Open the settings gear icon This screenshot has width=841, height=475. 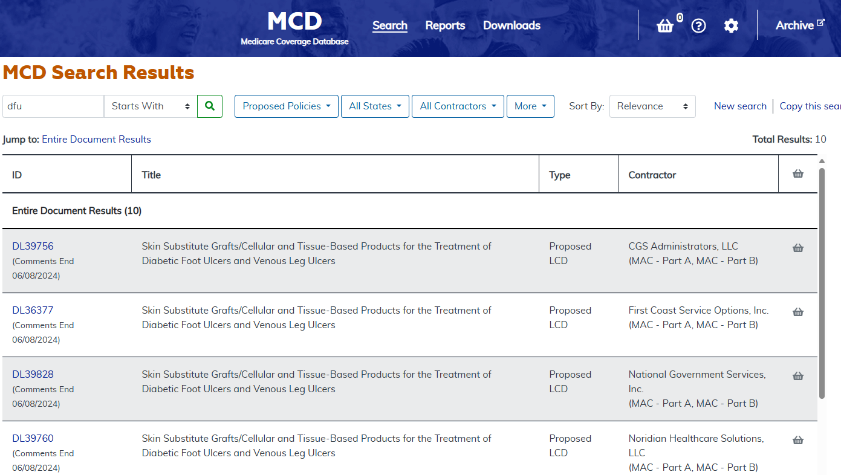731,25
